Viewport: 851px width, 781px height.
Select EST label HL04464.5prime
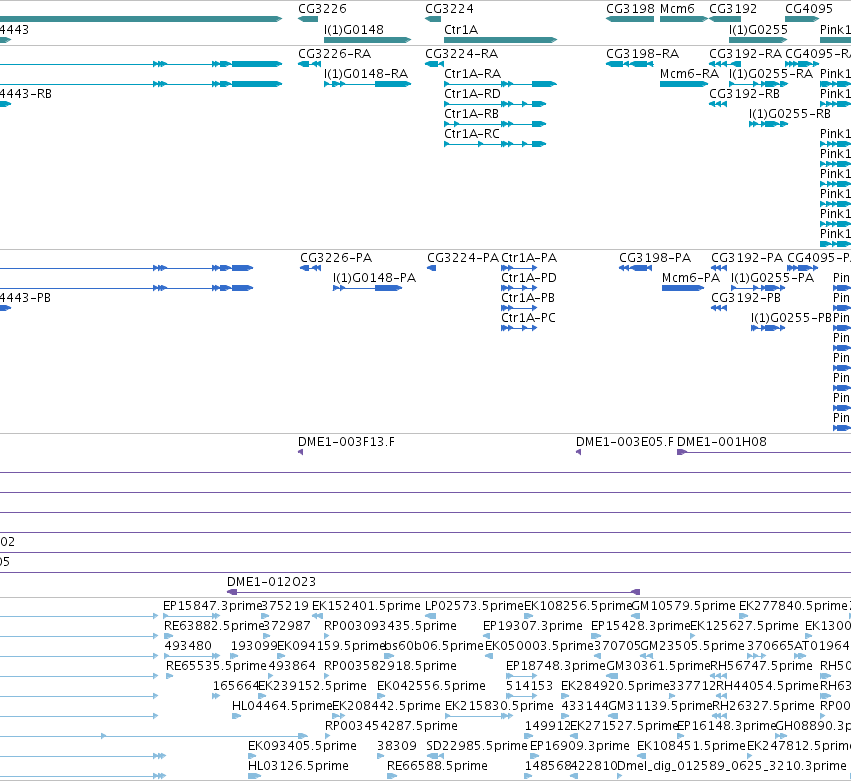coord(282,706)
